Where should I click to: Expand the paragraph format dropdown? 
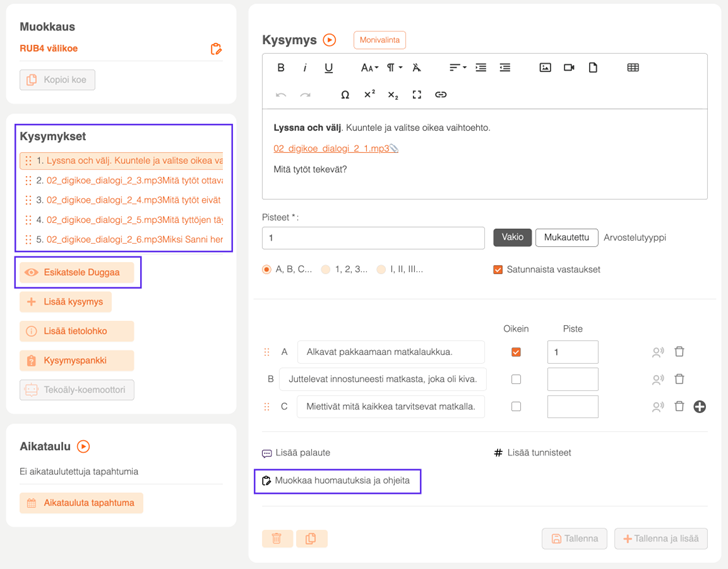394,68
